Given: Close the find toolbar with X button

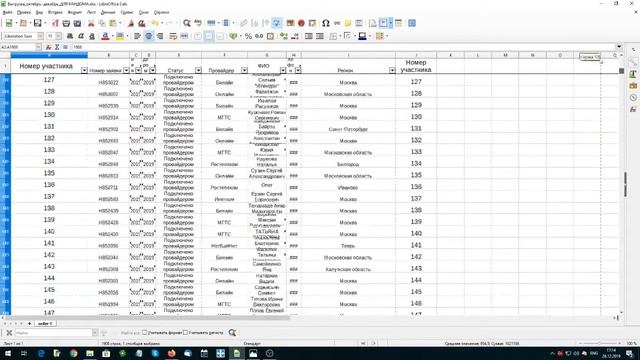Looking at the screenshot, I should [9, 333].
